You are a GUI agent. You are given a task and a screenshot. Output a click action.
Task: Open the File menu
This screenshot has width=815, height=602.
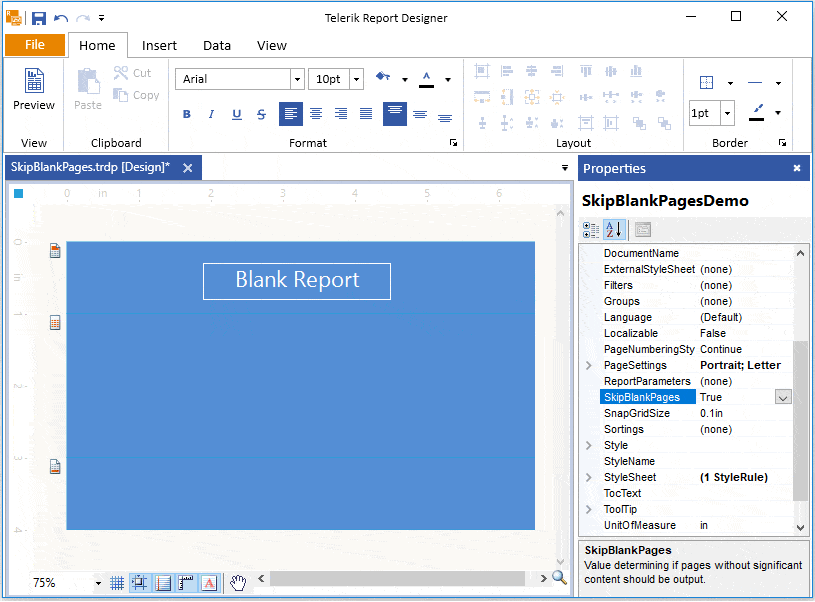pyautogui.click(x=35, y=45)
